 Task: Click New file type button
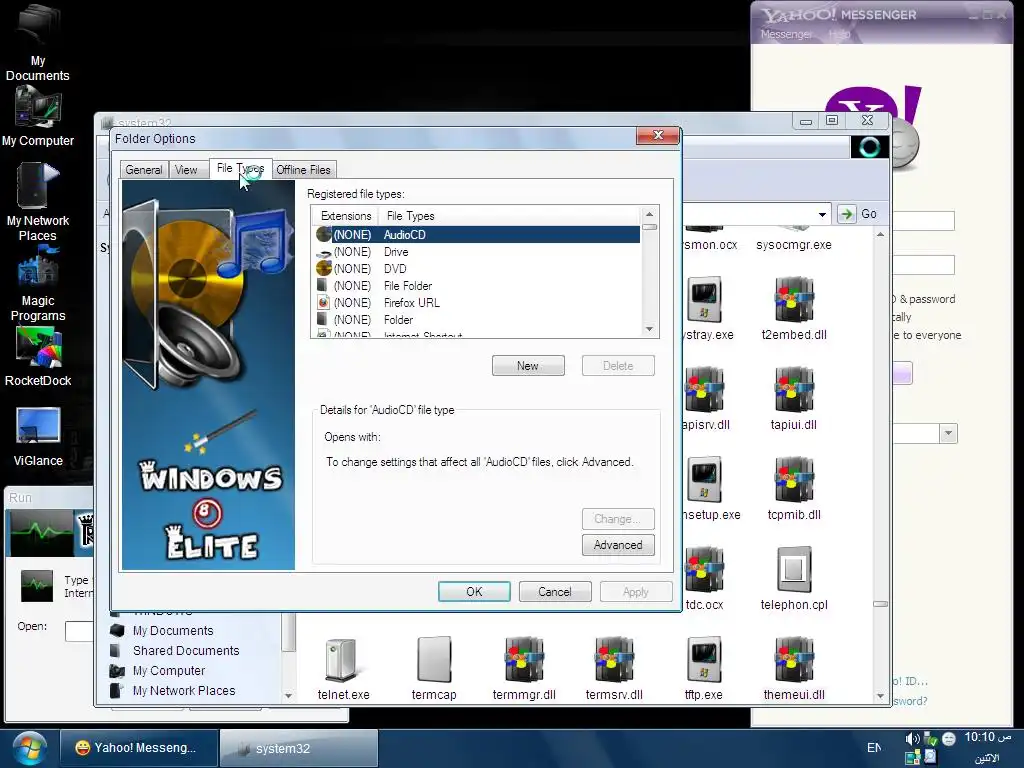point(528,366)
